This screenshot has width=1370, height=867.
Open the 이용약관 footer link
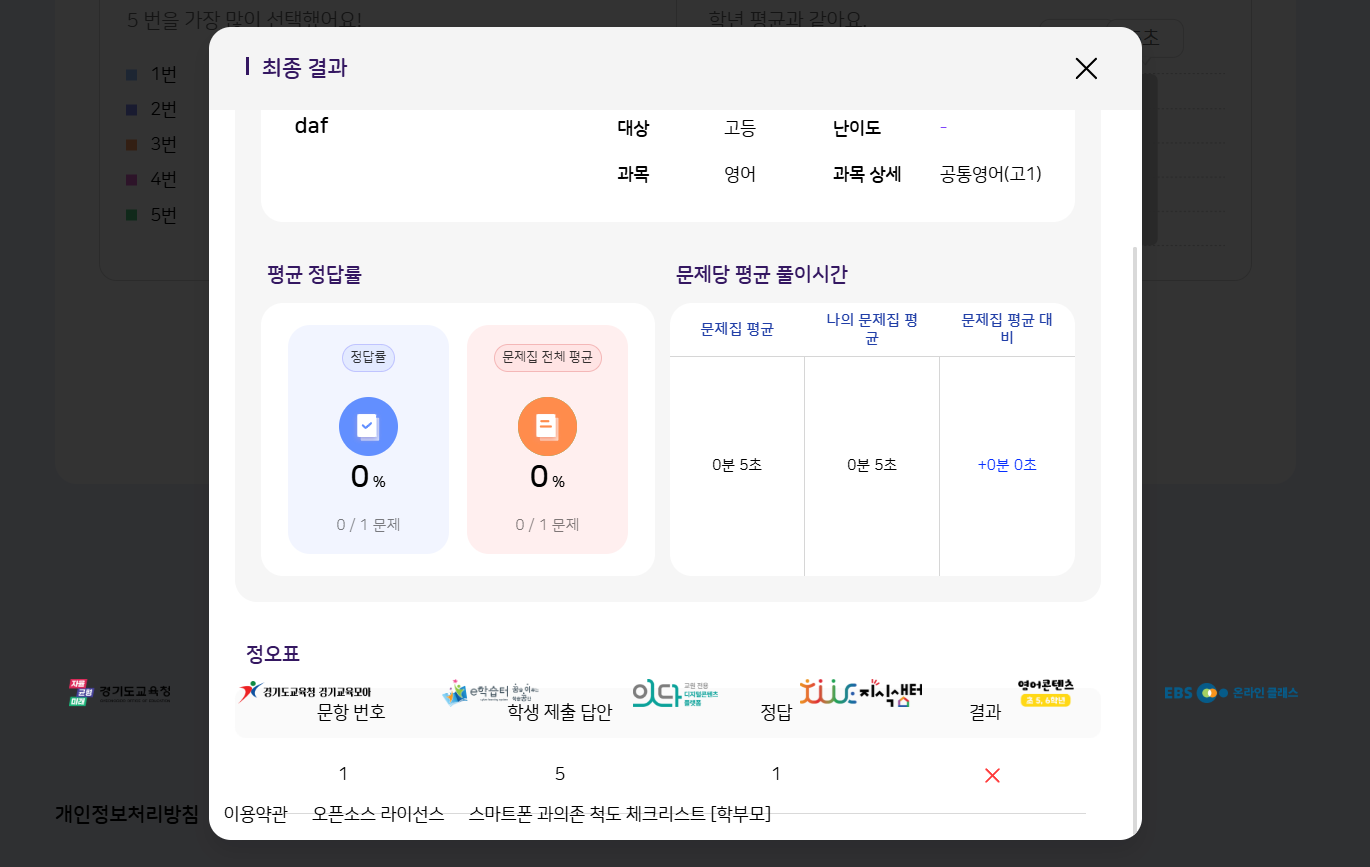(255, 814)
